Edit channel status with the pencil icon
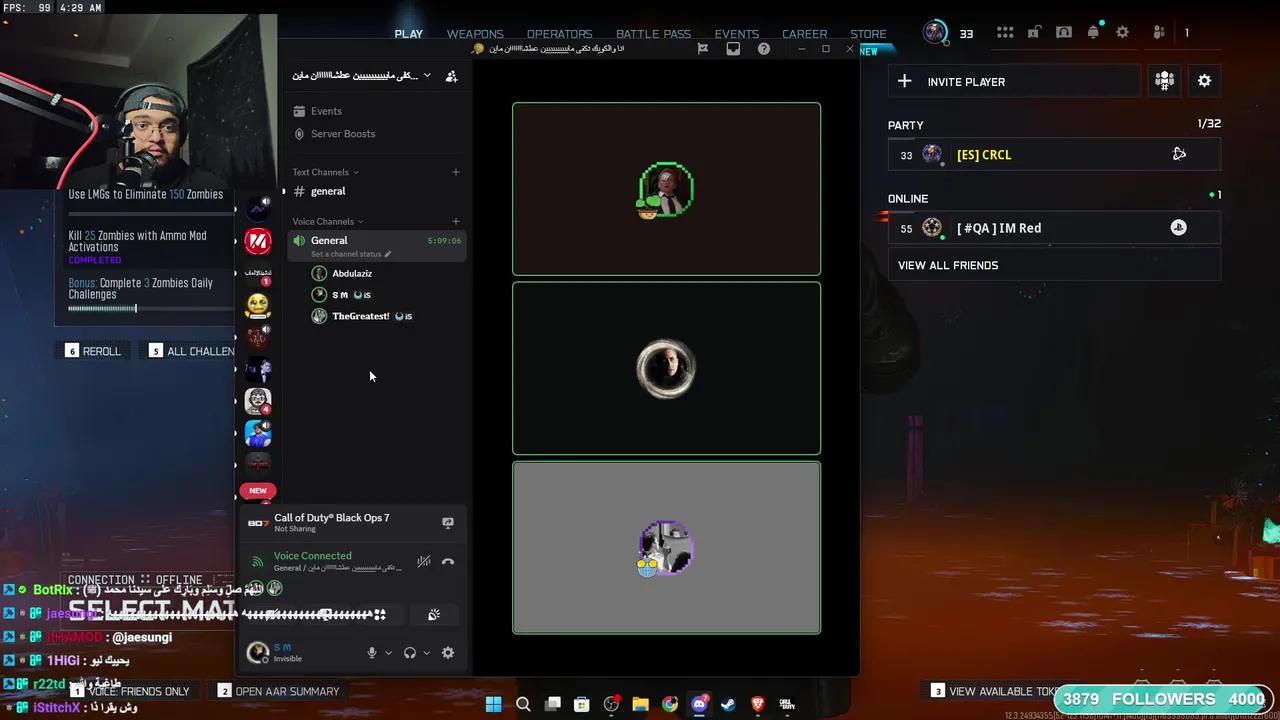Viewport: 1280px width, 720px height. click(x=388, y=254)
